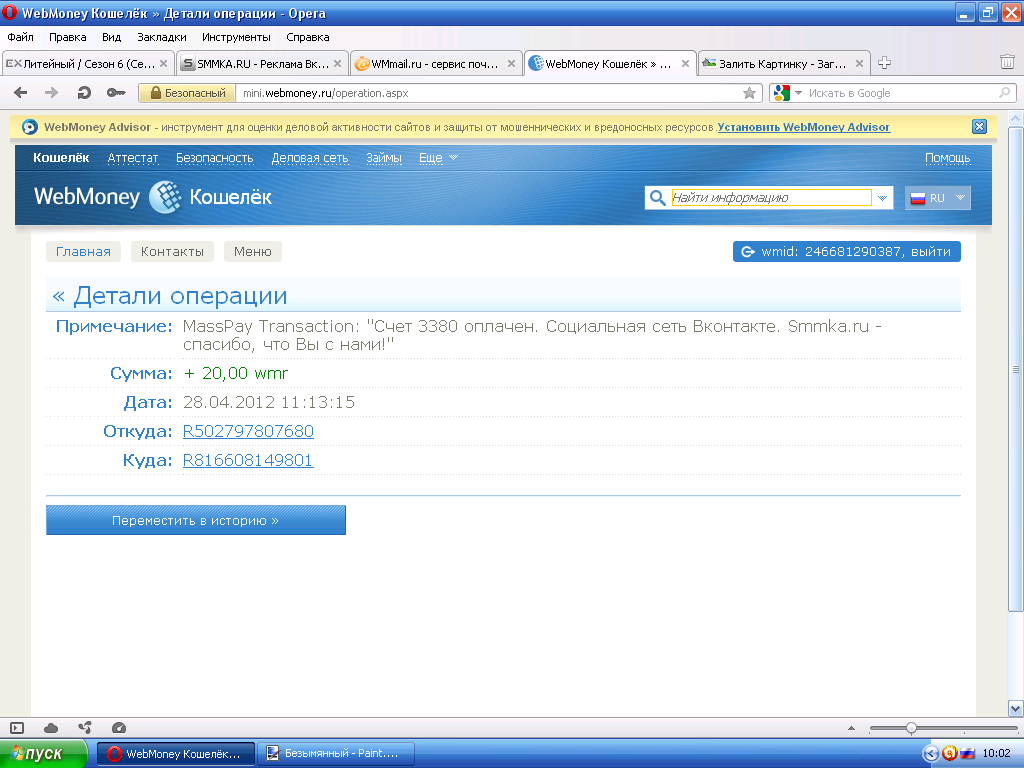Switch to Безымянный - Paint taskbar window
Screen dimensions: 1024x768
click(336, 754)
